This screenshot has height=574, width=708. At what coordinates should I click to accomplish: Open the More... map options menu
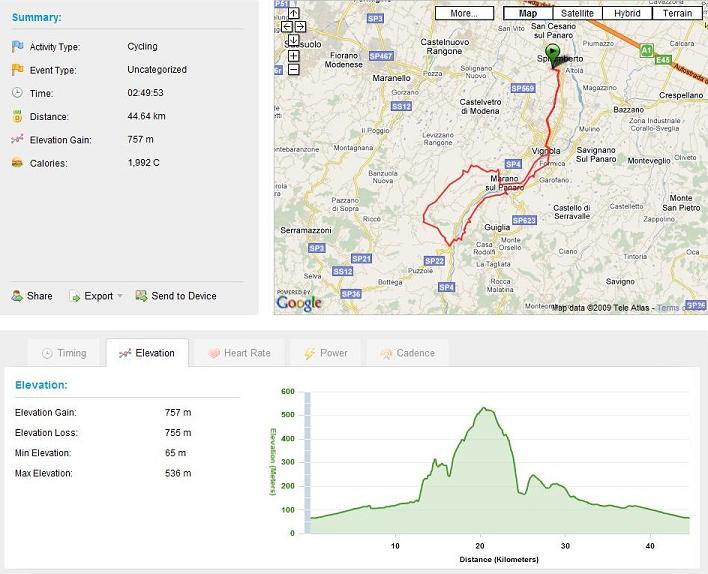pos(464,13)
